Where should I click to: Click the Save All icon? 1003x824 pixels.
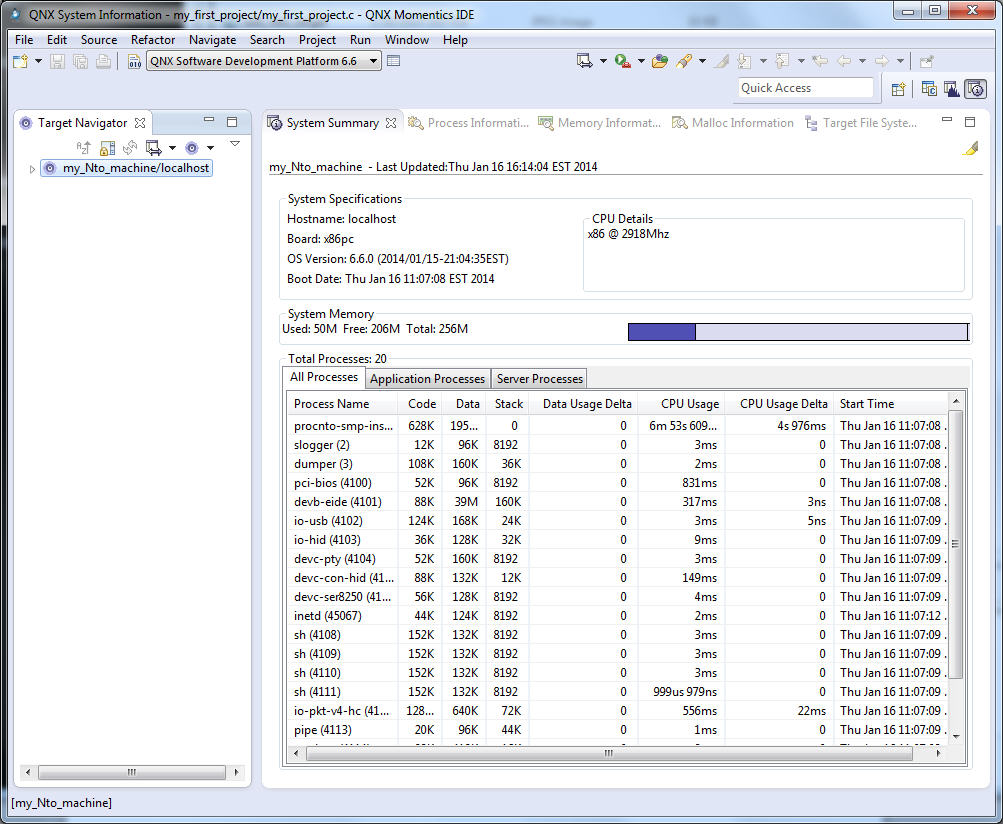pos(80,61)
